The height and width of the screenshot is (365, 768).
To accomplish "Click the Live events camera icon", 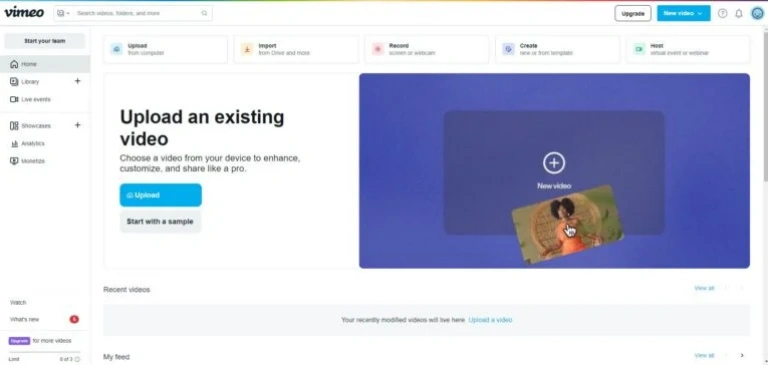I will pos(14,99).
